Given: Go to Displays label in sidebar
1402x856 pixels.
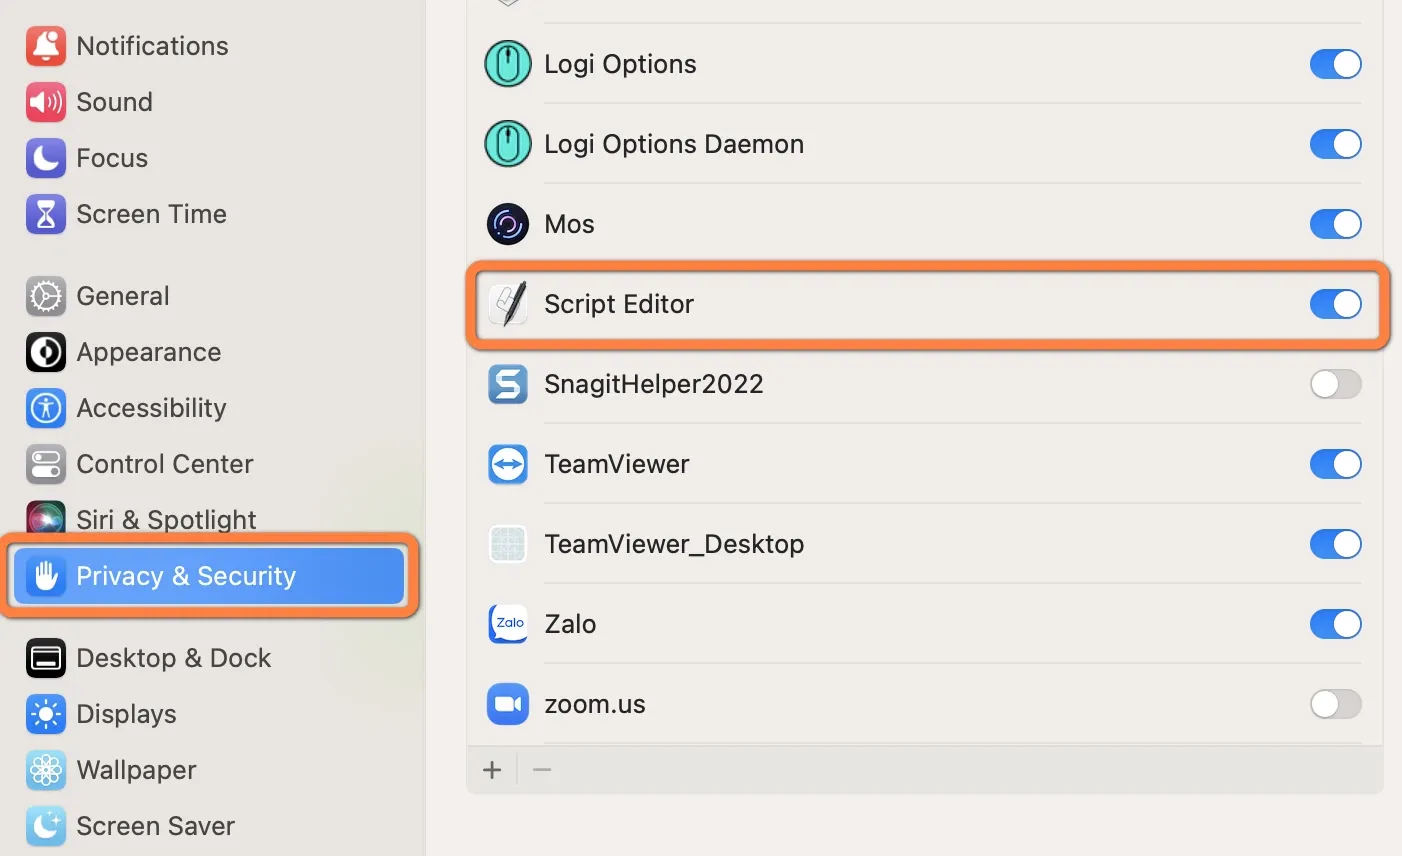Looking at the screenshot, I should pyautogui.click(x=126, y=714).
